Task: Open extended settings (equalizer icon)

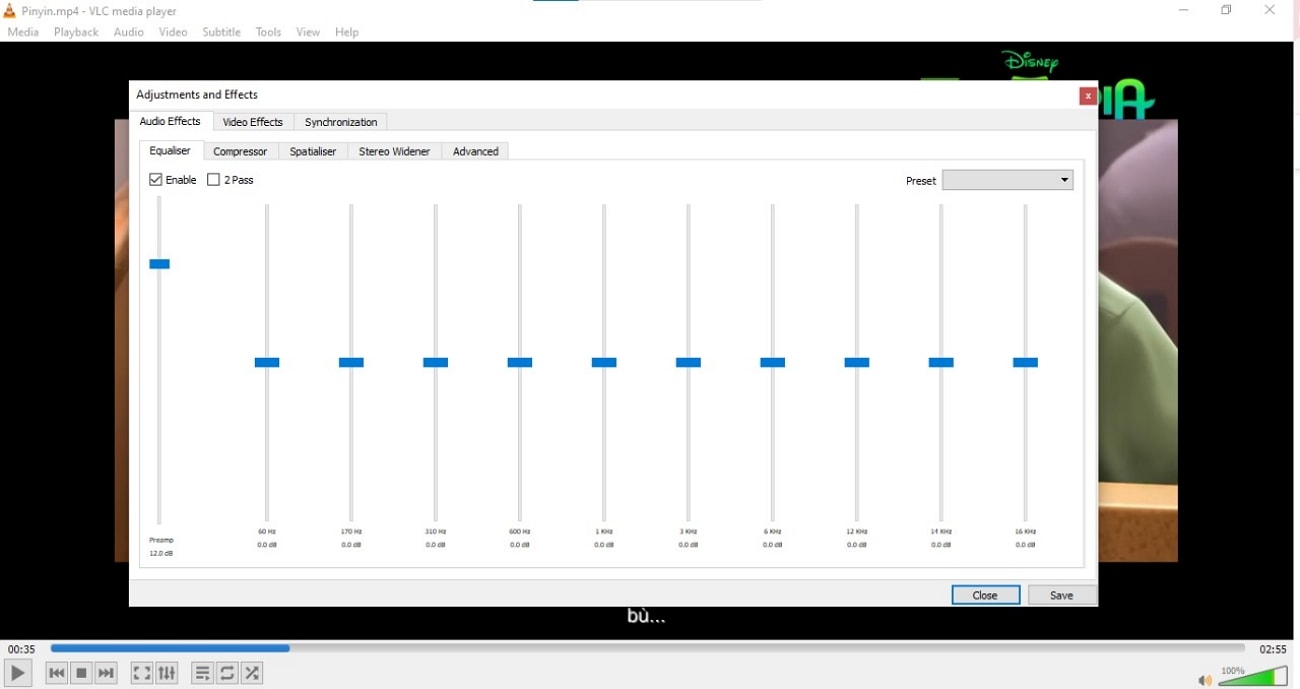Action: 167,673
